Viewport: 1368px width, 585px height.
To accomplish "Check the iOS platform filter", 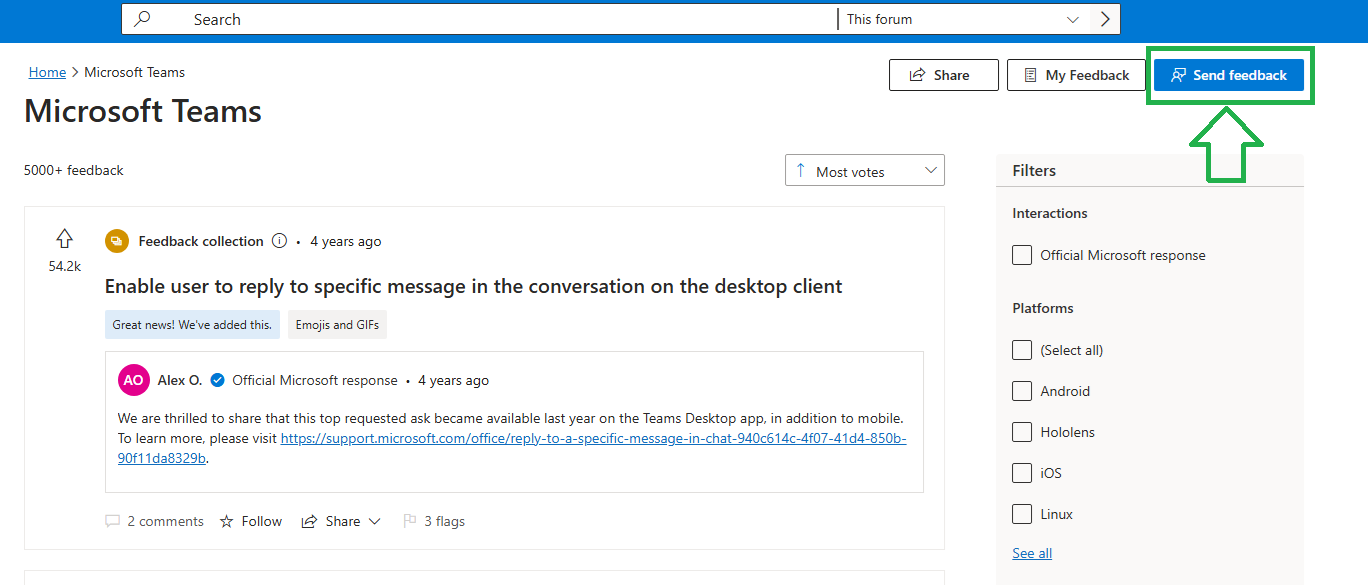I will [1022, 473].
